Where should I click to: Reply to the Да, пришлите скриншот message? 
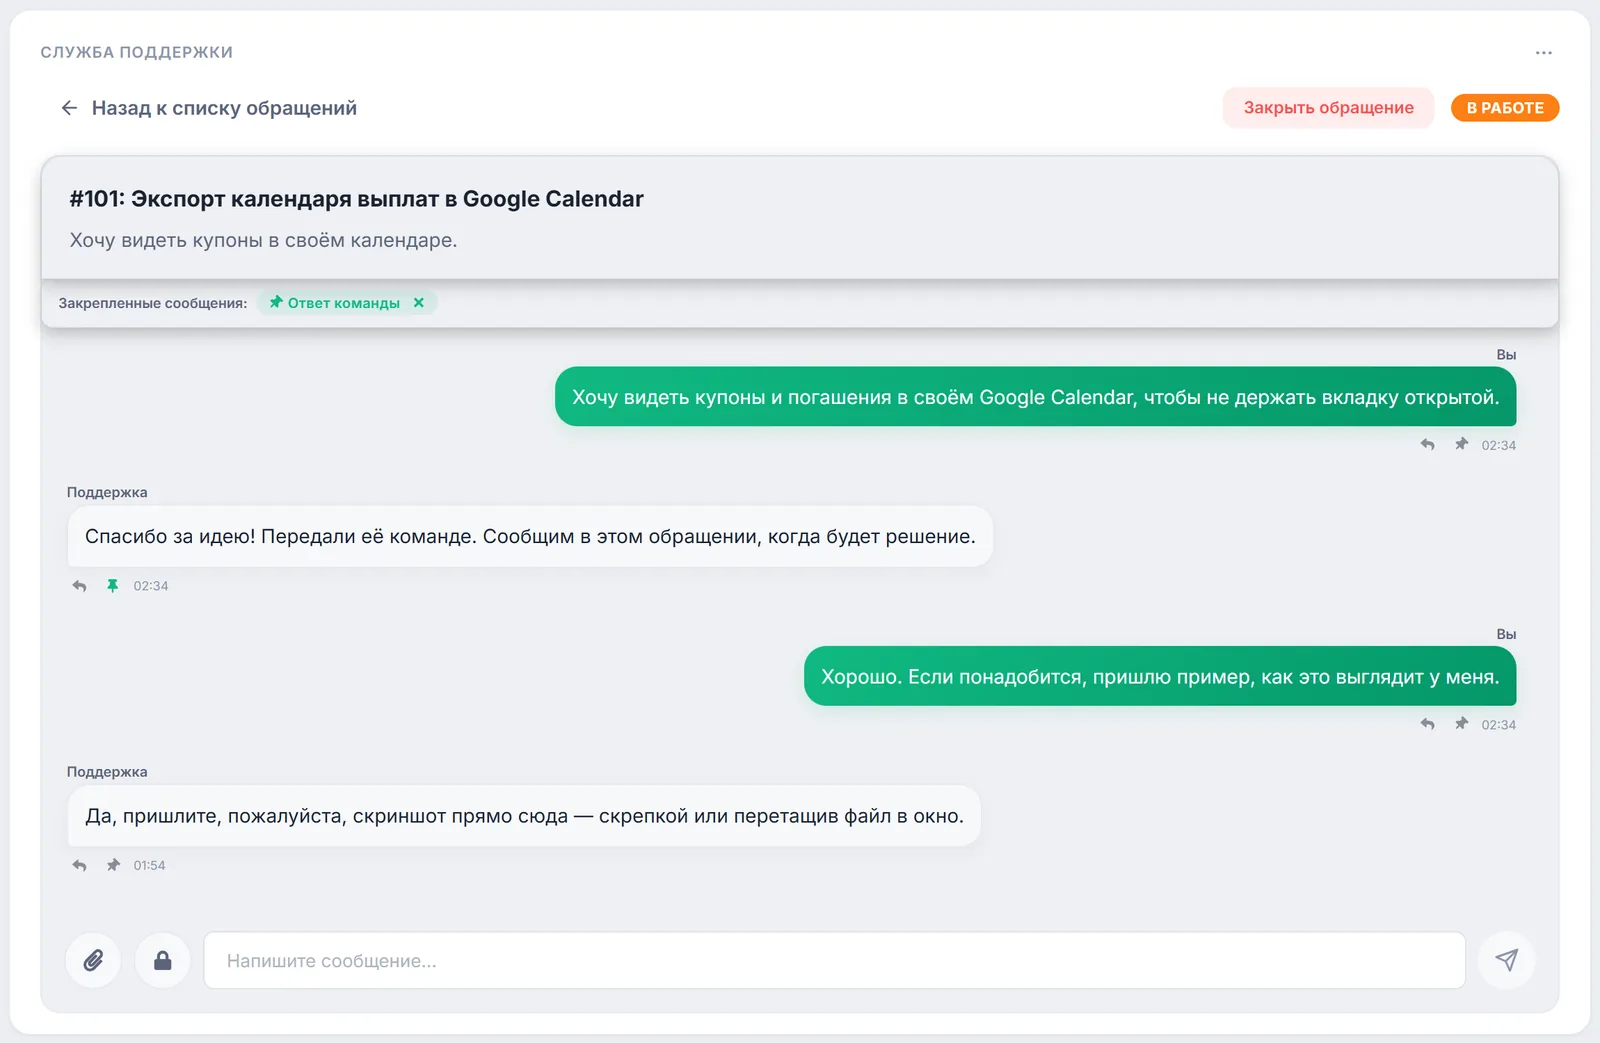[x=80, y=865]
